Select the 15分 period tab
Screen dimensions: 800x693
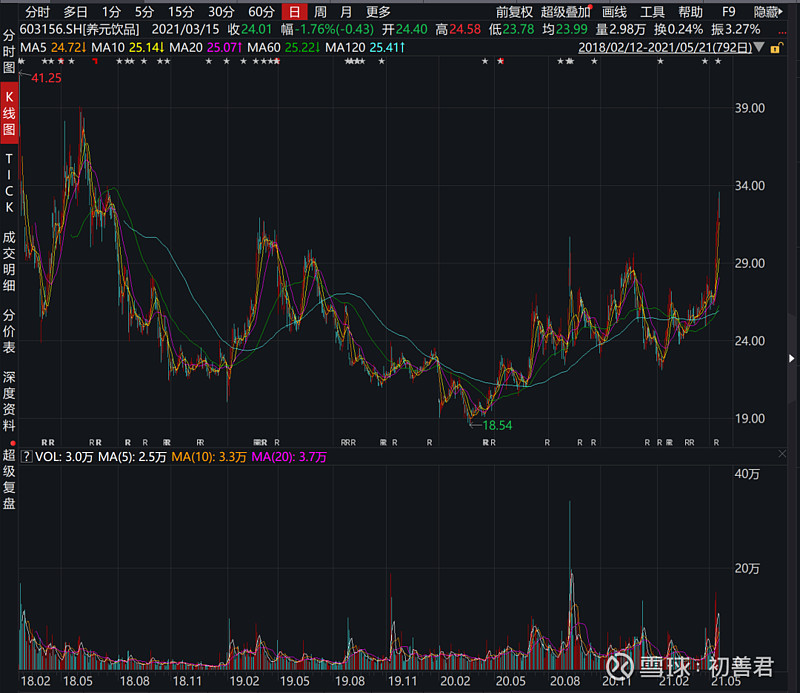tap(181, 12)
